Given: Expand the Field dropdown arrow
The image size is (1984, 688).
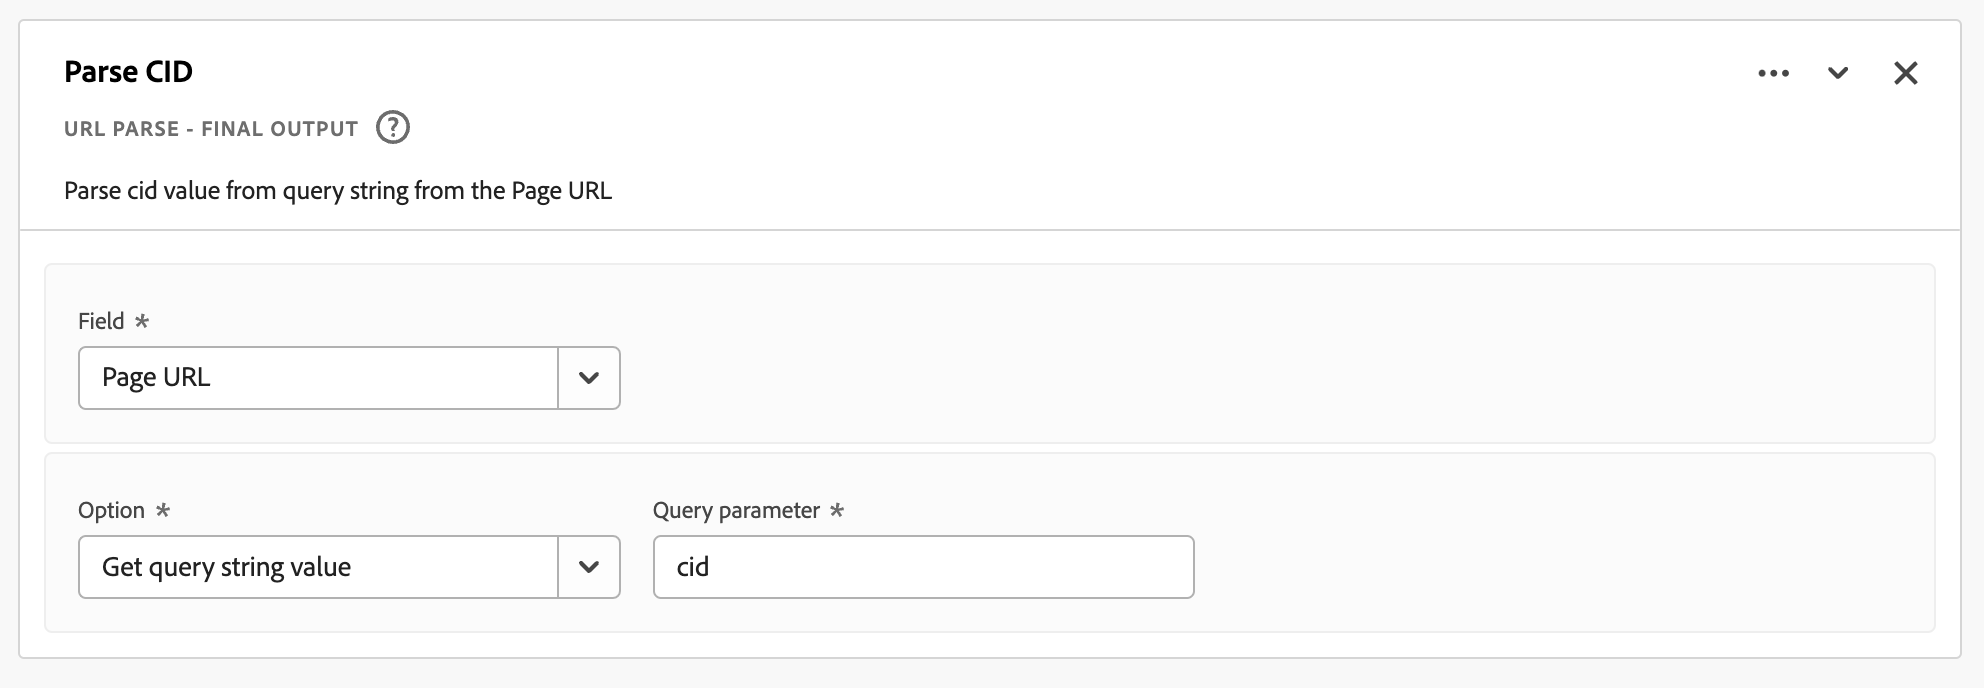Looking at the screenshot, I should [589, 378].
